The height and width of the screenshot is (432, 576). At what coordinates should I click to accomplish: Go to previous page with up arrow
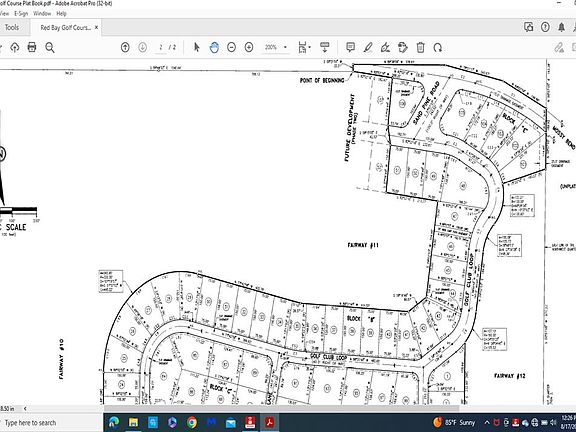click(125, 47)
